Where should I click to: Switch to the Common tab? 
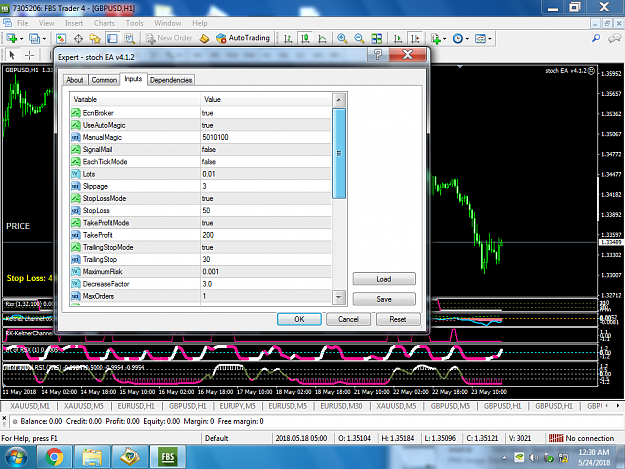coord(104,80)
